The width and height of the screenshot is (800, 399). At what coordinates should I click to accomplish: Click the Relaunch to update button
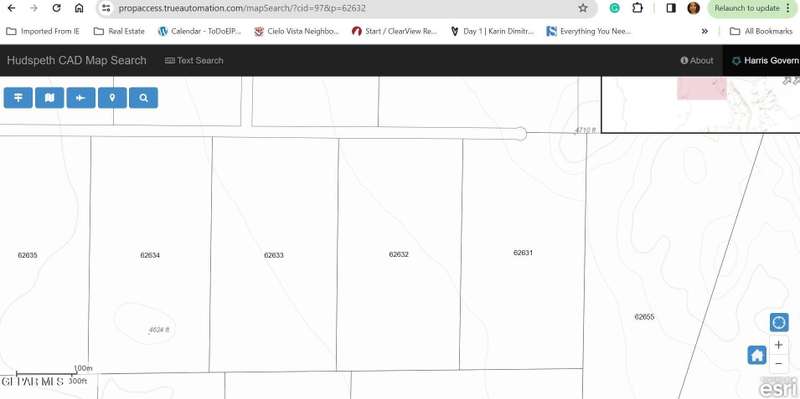752,8
